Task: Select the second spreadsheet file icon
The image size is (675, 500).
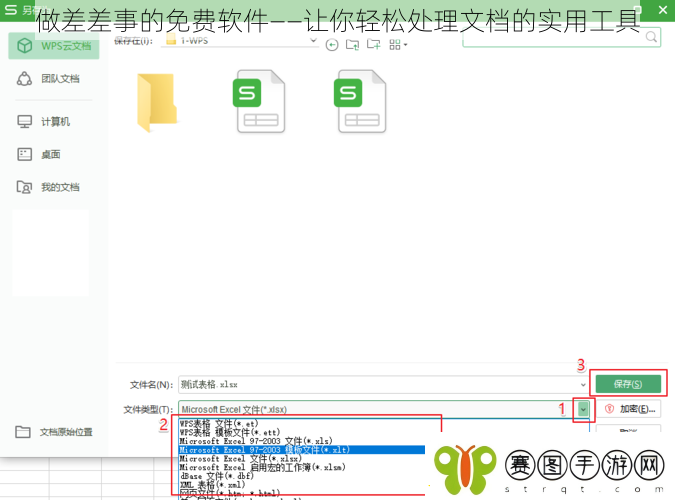Action: [360, 101]
